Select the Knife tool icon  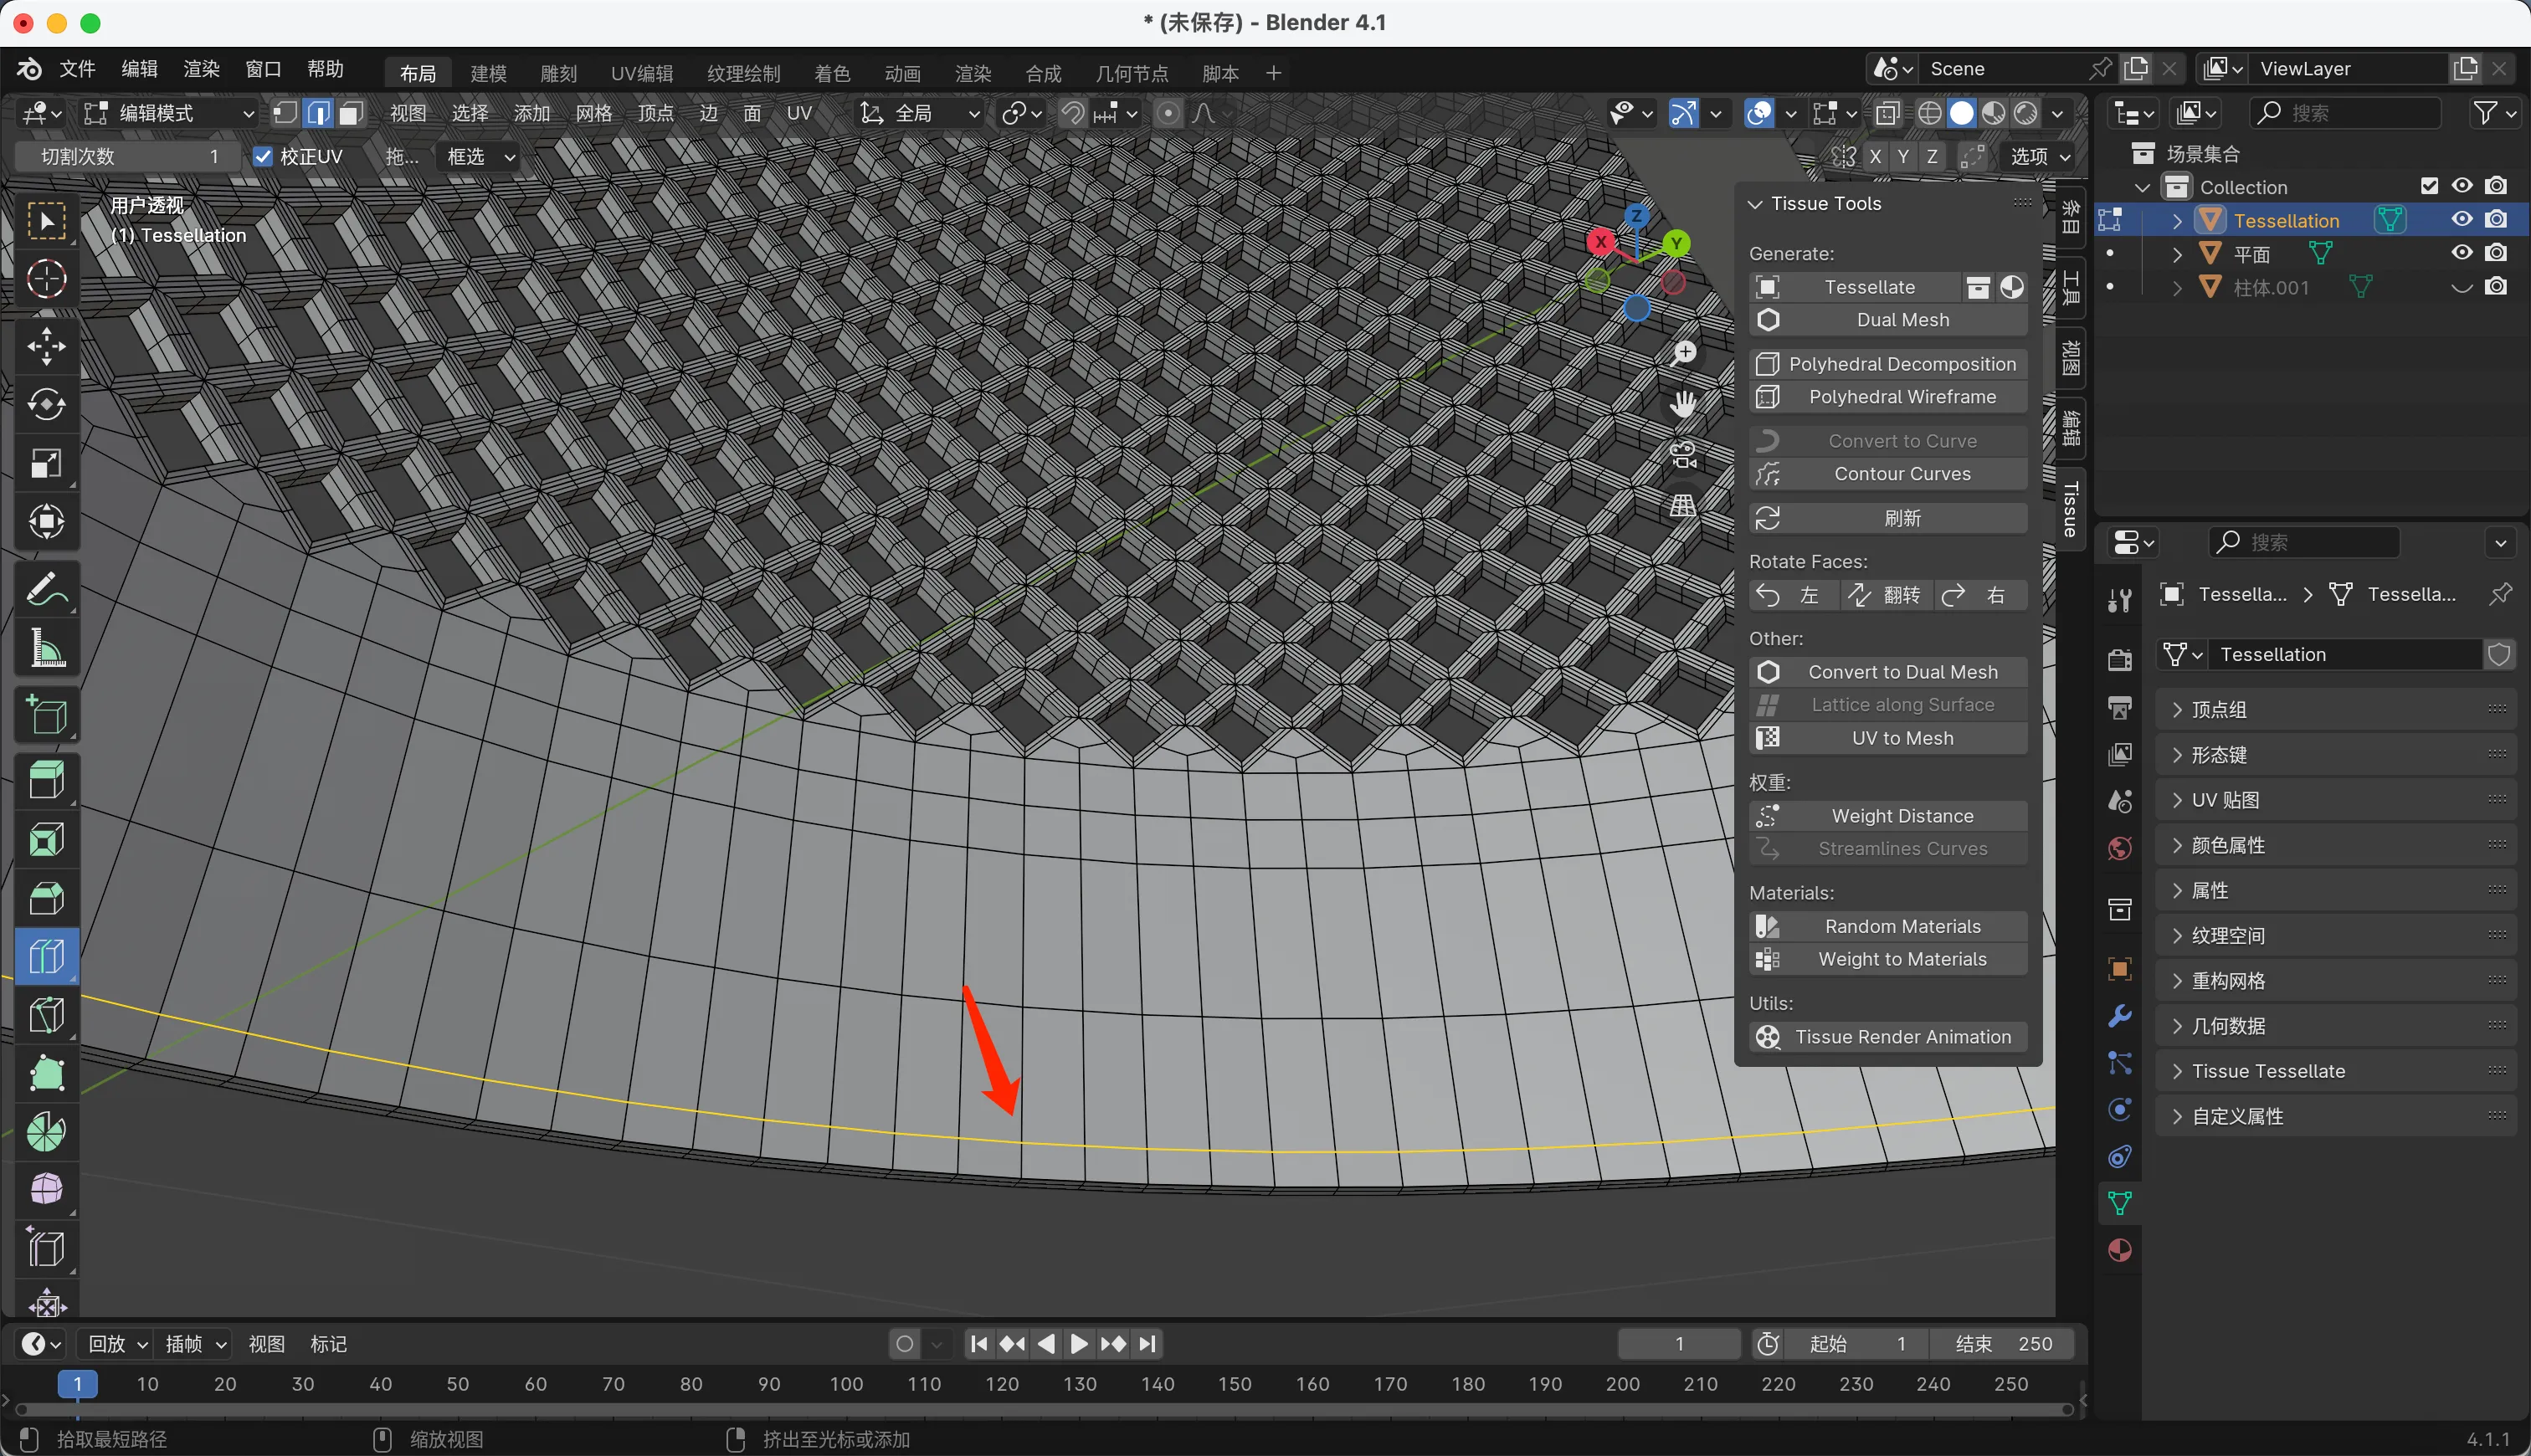46,1015
